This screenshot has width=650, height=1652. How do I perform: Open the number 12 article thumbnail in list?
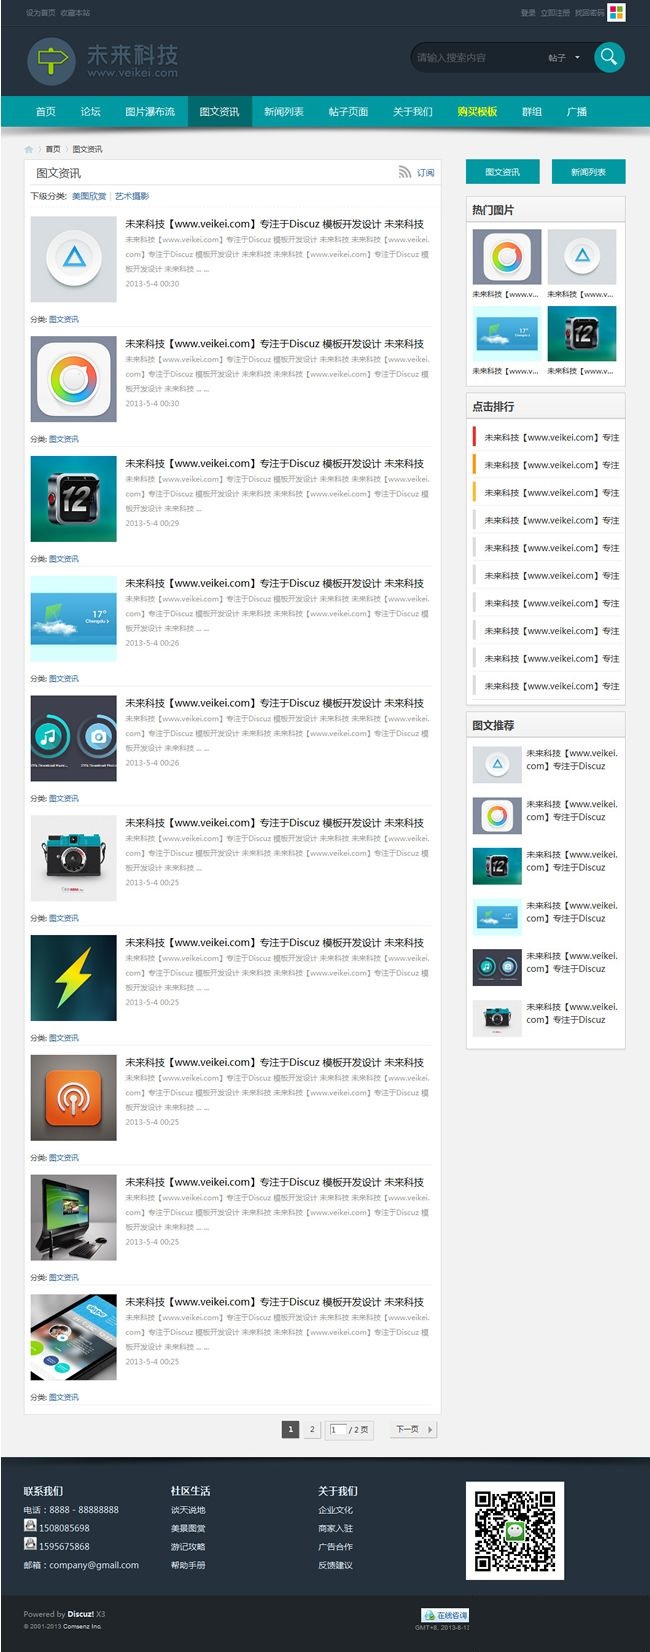74,499
